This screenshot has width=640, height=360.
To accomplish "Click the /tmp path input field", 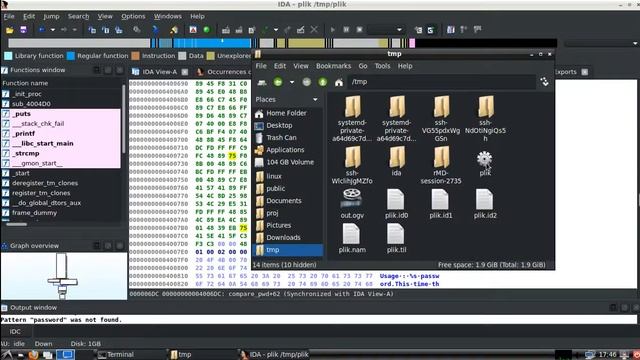I will click(x=442, y=82).
